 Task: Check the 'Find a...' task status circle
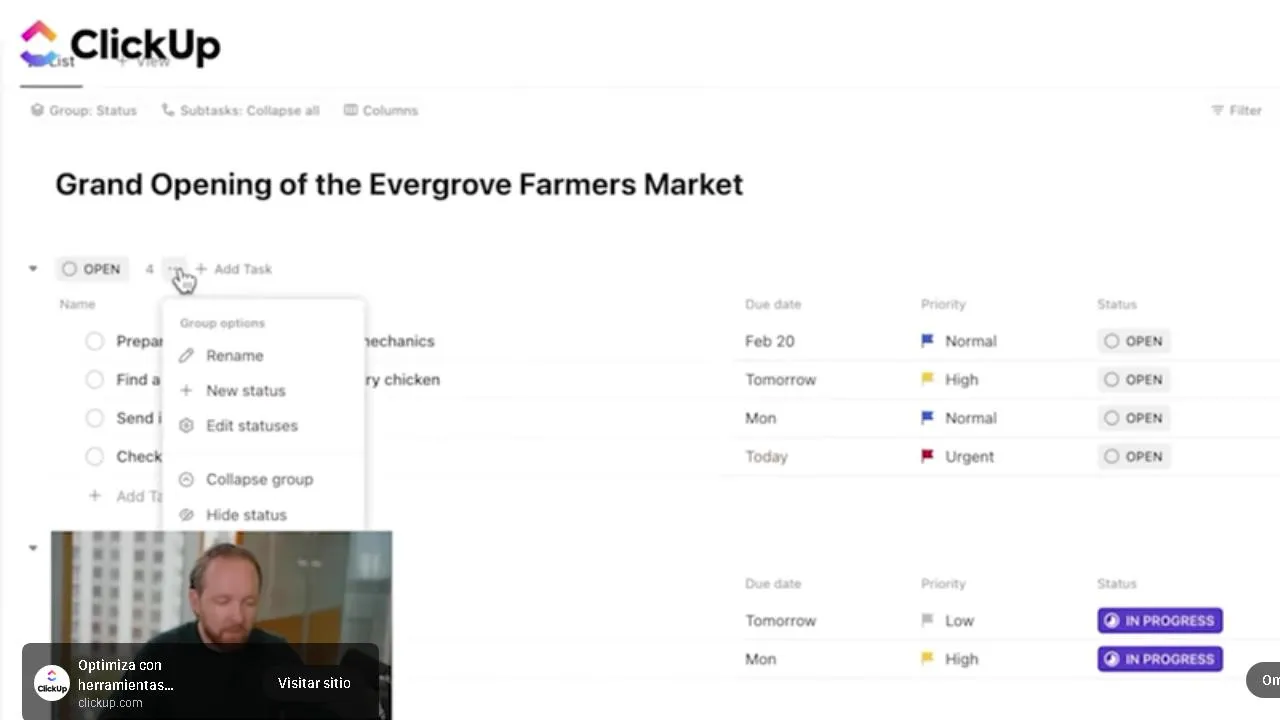(x=94, y=380)
